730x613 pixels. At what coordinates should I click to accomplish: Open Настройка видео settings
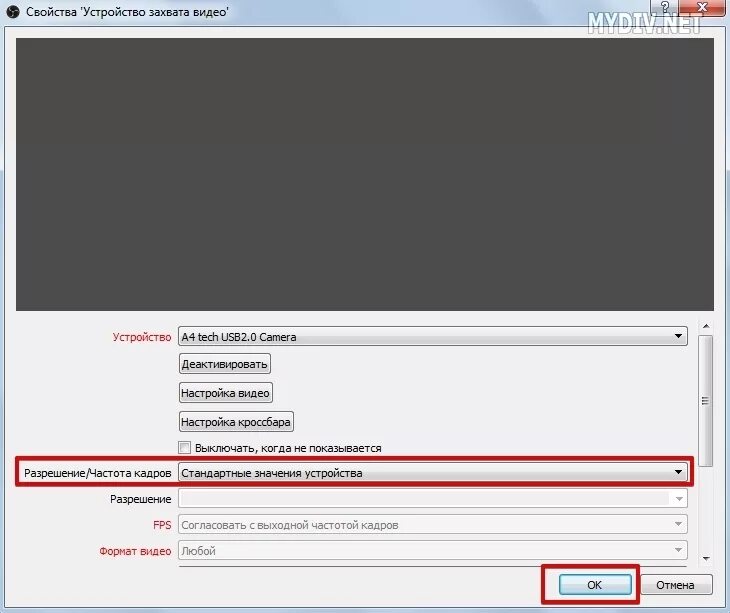pyautogui.click(x=225, y=393)
